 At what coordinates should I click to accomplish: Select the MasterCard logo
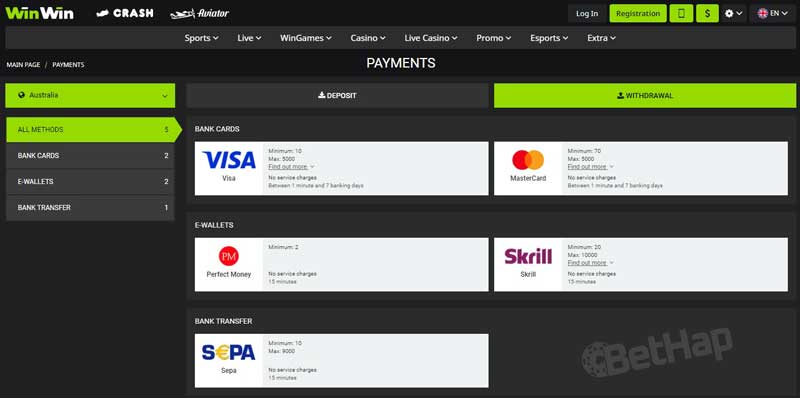click(528, 160)
